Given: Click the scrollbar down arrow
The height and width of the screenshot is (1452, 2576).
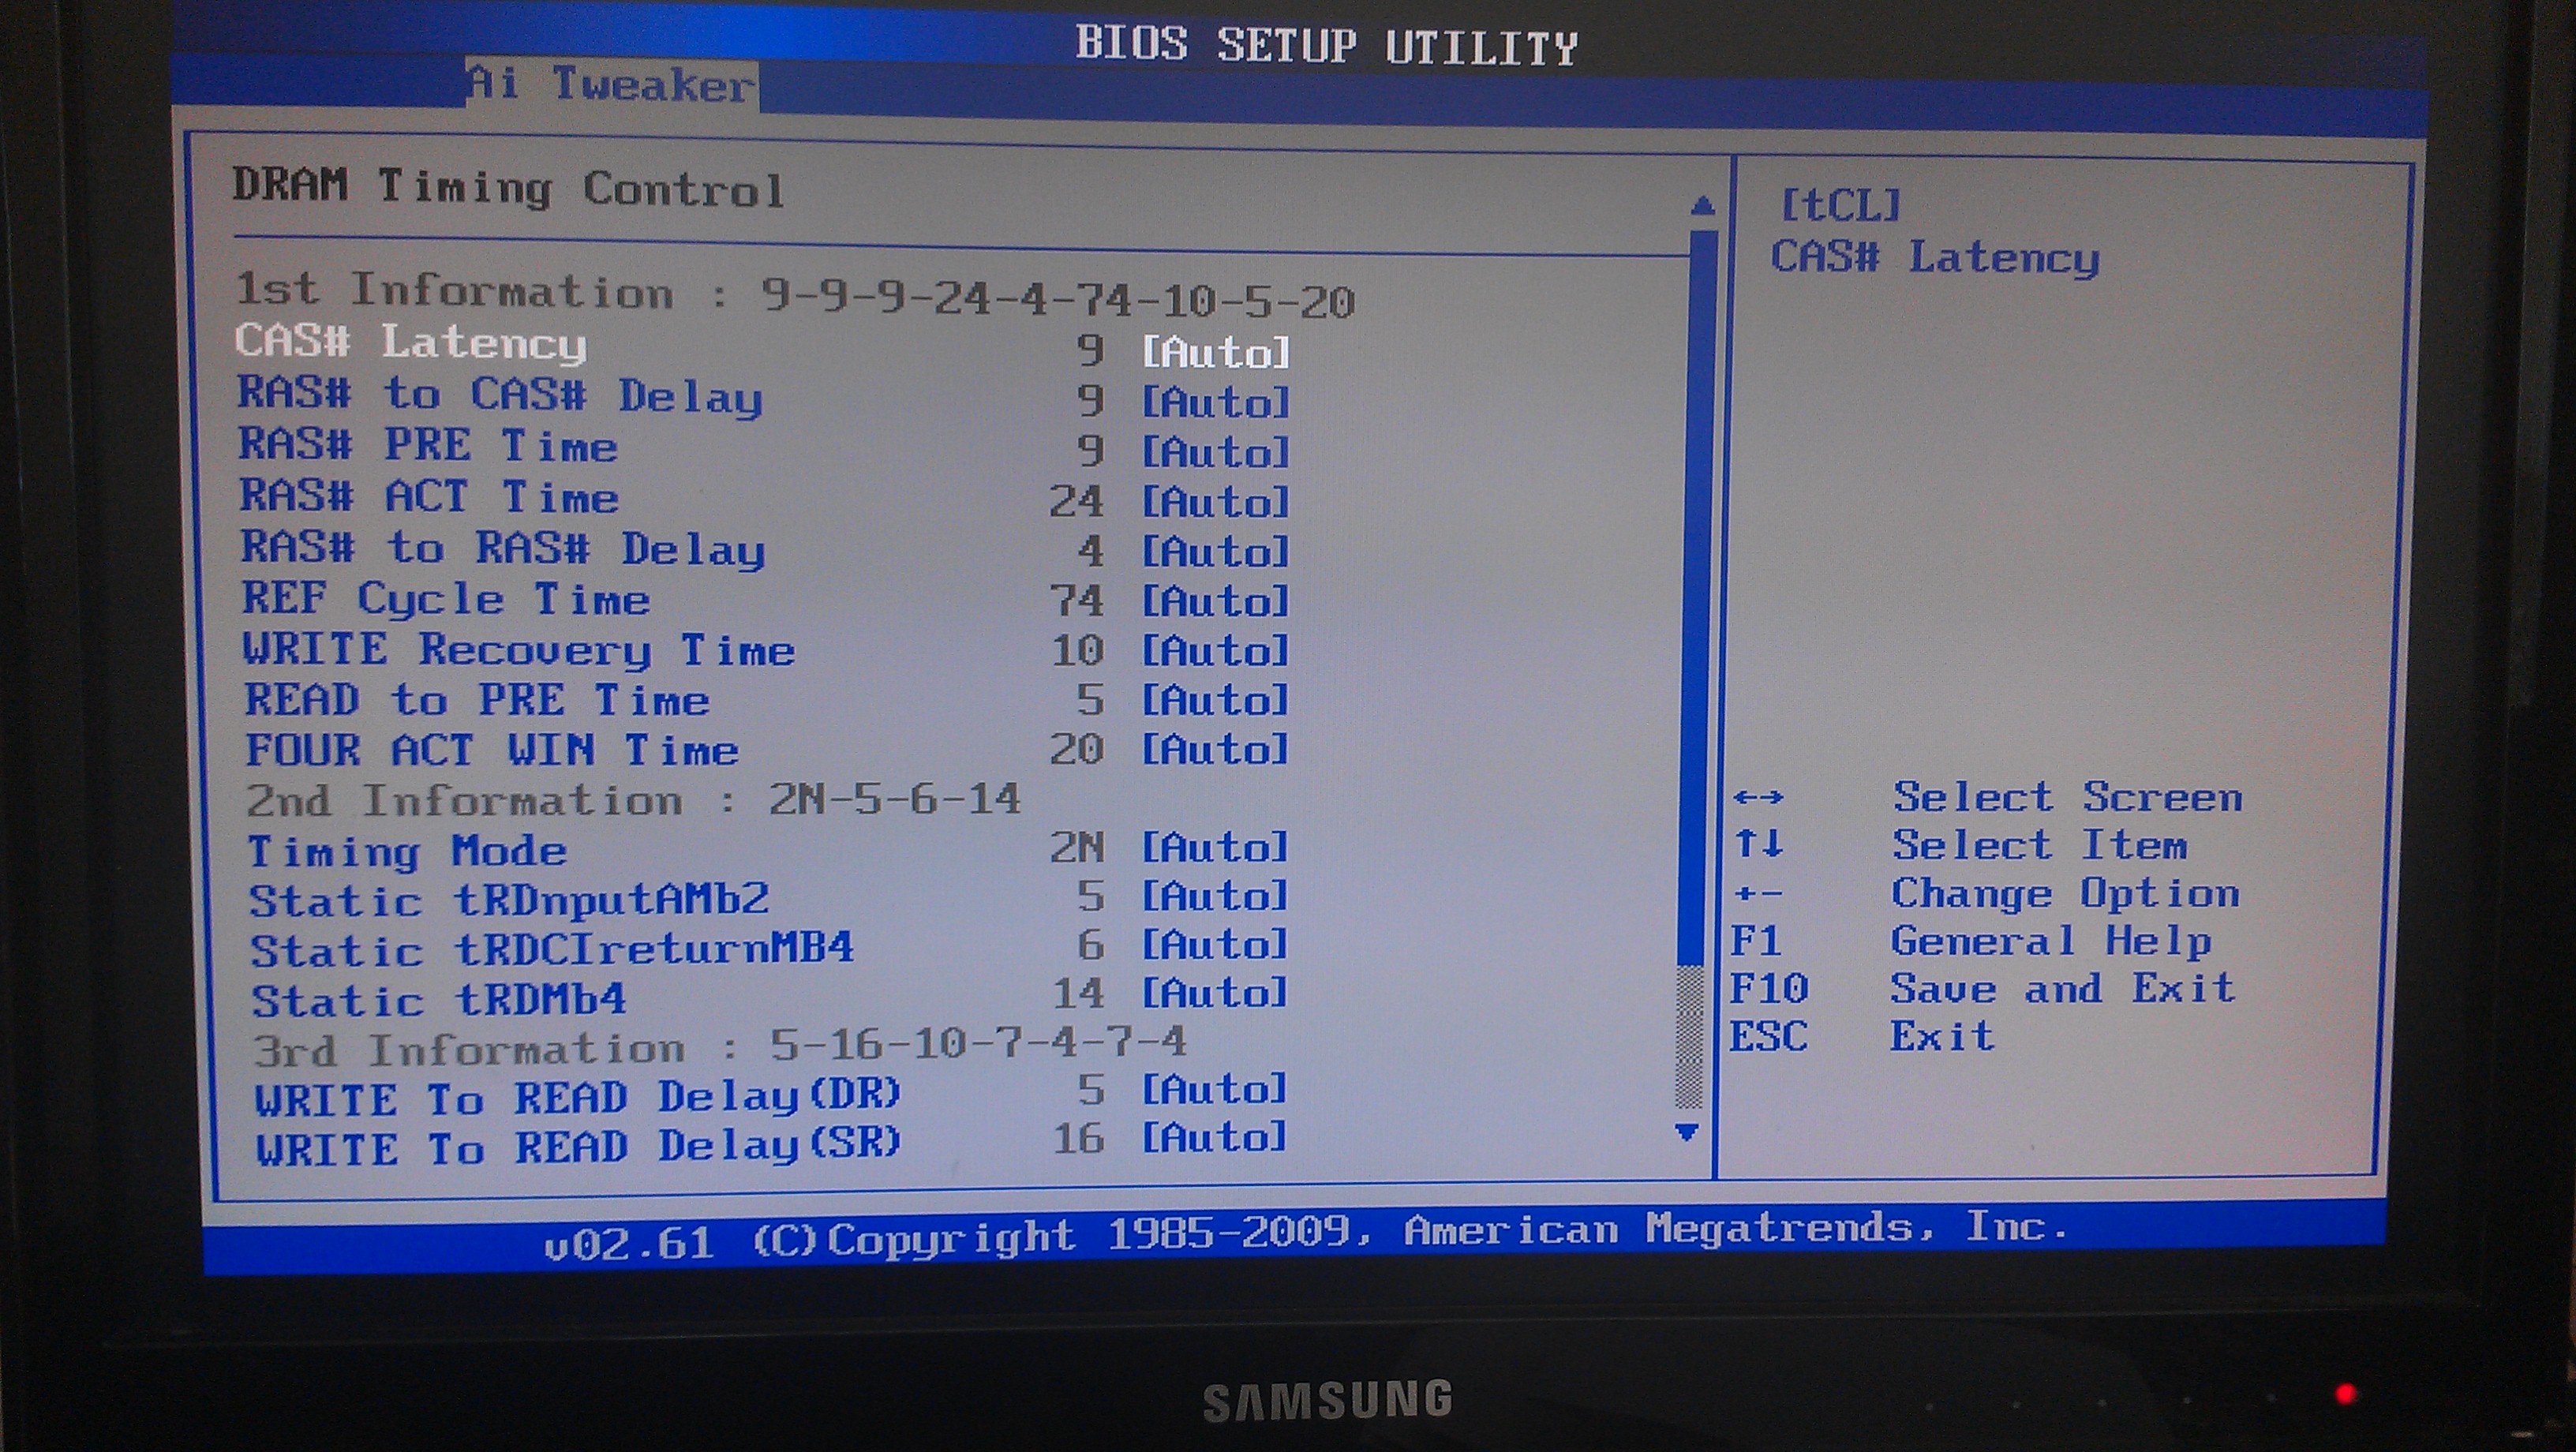Looking at the screenshot, I should 1687,1132.
